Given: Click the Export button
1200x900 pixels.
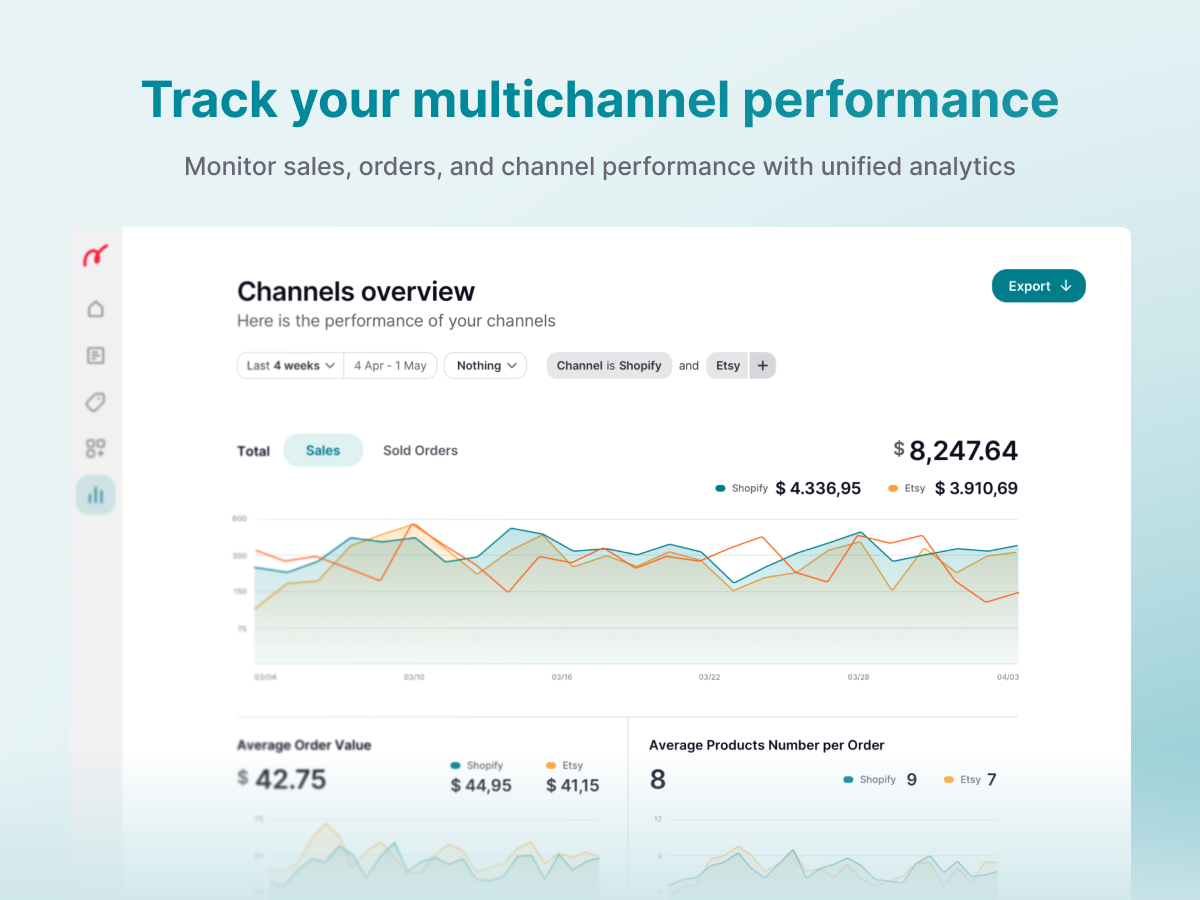Looking at the screenshot, I should (1039, 286).
